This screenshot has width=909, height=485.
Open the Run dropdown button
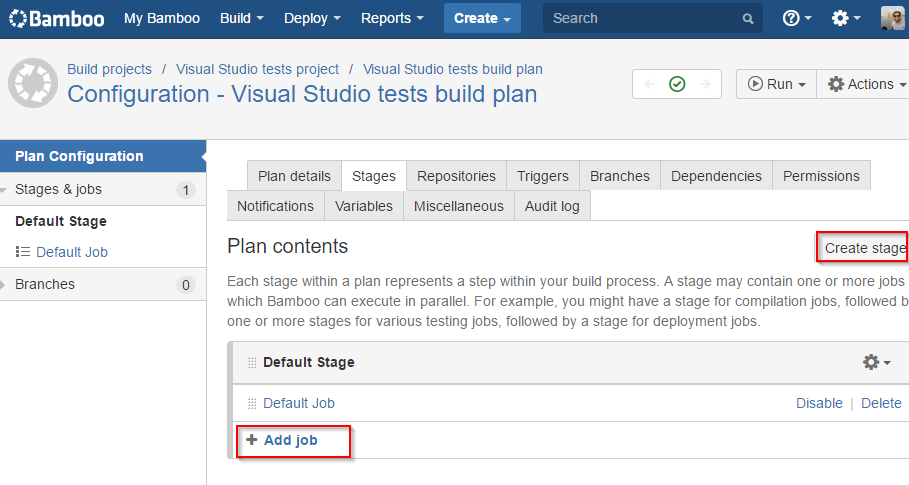776,84
